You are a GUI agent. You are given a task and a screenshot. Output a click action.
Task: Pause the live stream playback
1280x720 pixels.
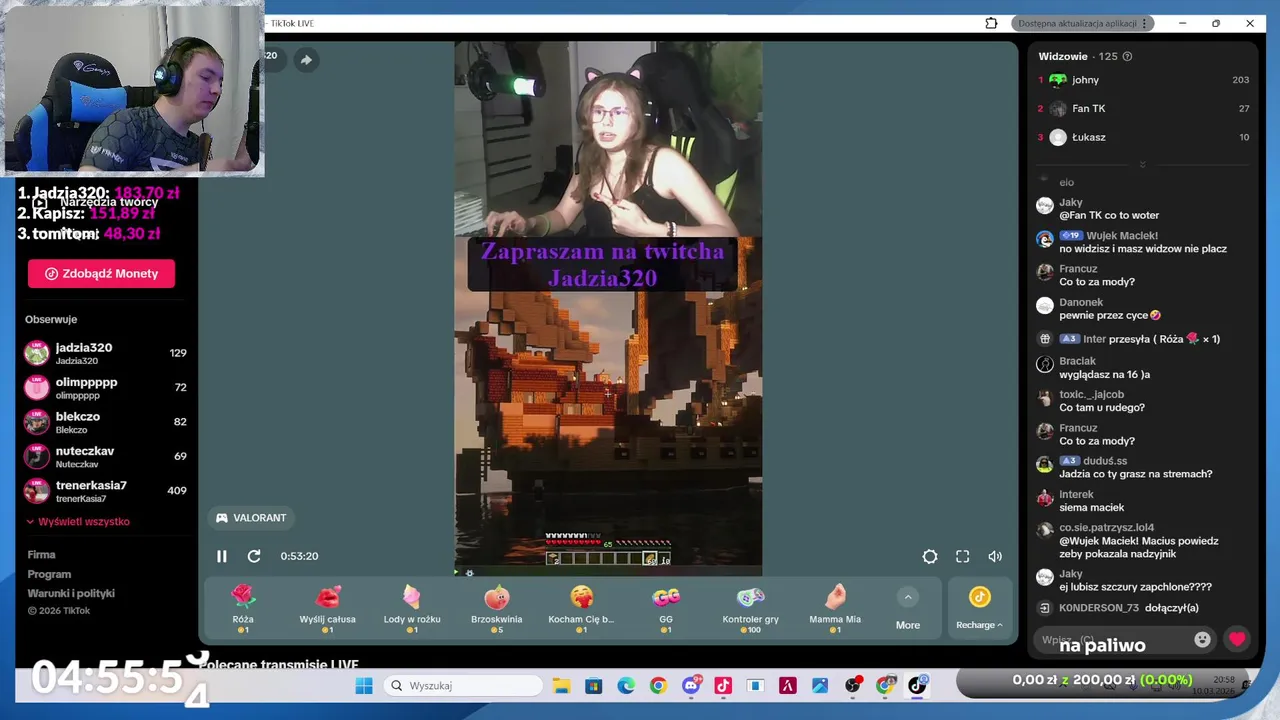(x=222, y=556)
